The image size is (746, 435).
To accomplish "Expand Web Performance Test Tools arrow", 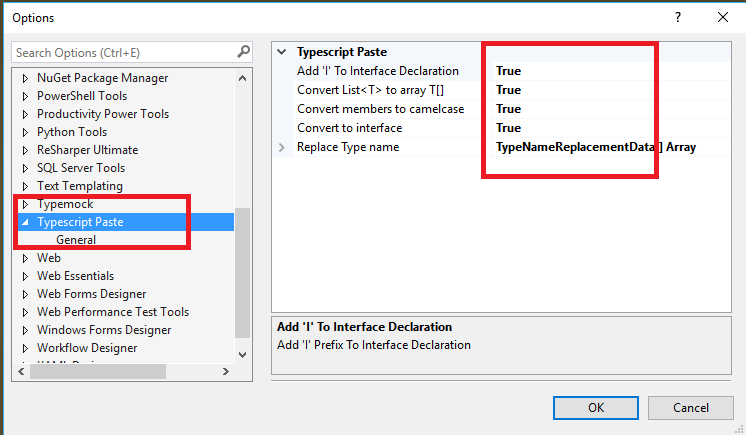I will pyautogui.click(x=25, y=312).
